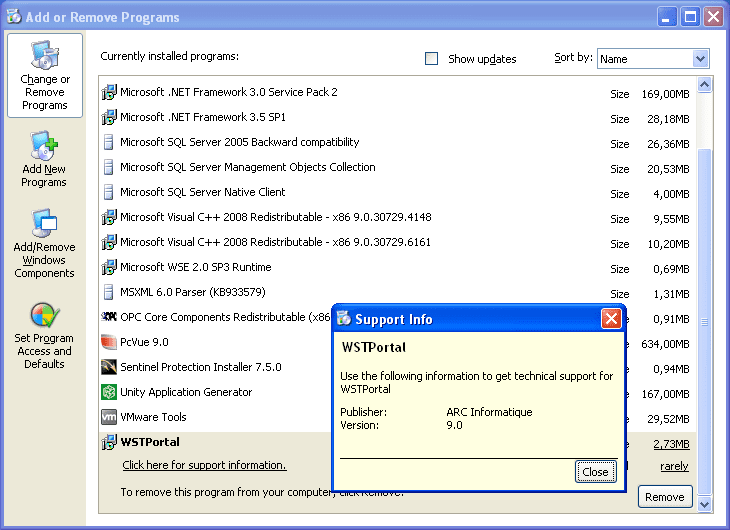This screenshot has height=530, width=730.
Task: Click Visual C++ 2008 9.0.30729.4148 icon
Action: pyautogui.click(x=109, y=217)
